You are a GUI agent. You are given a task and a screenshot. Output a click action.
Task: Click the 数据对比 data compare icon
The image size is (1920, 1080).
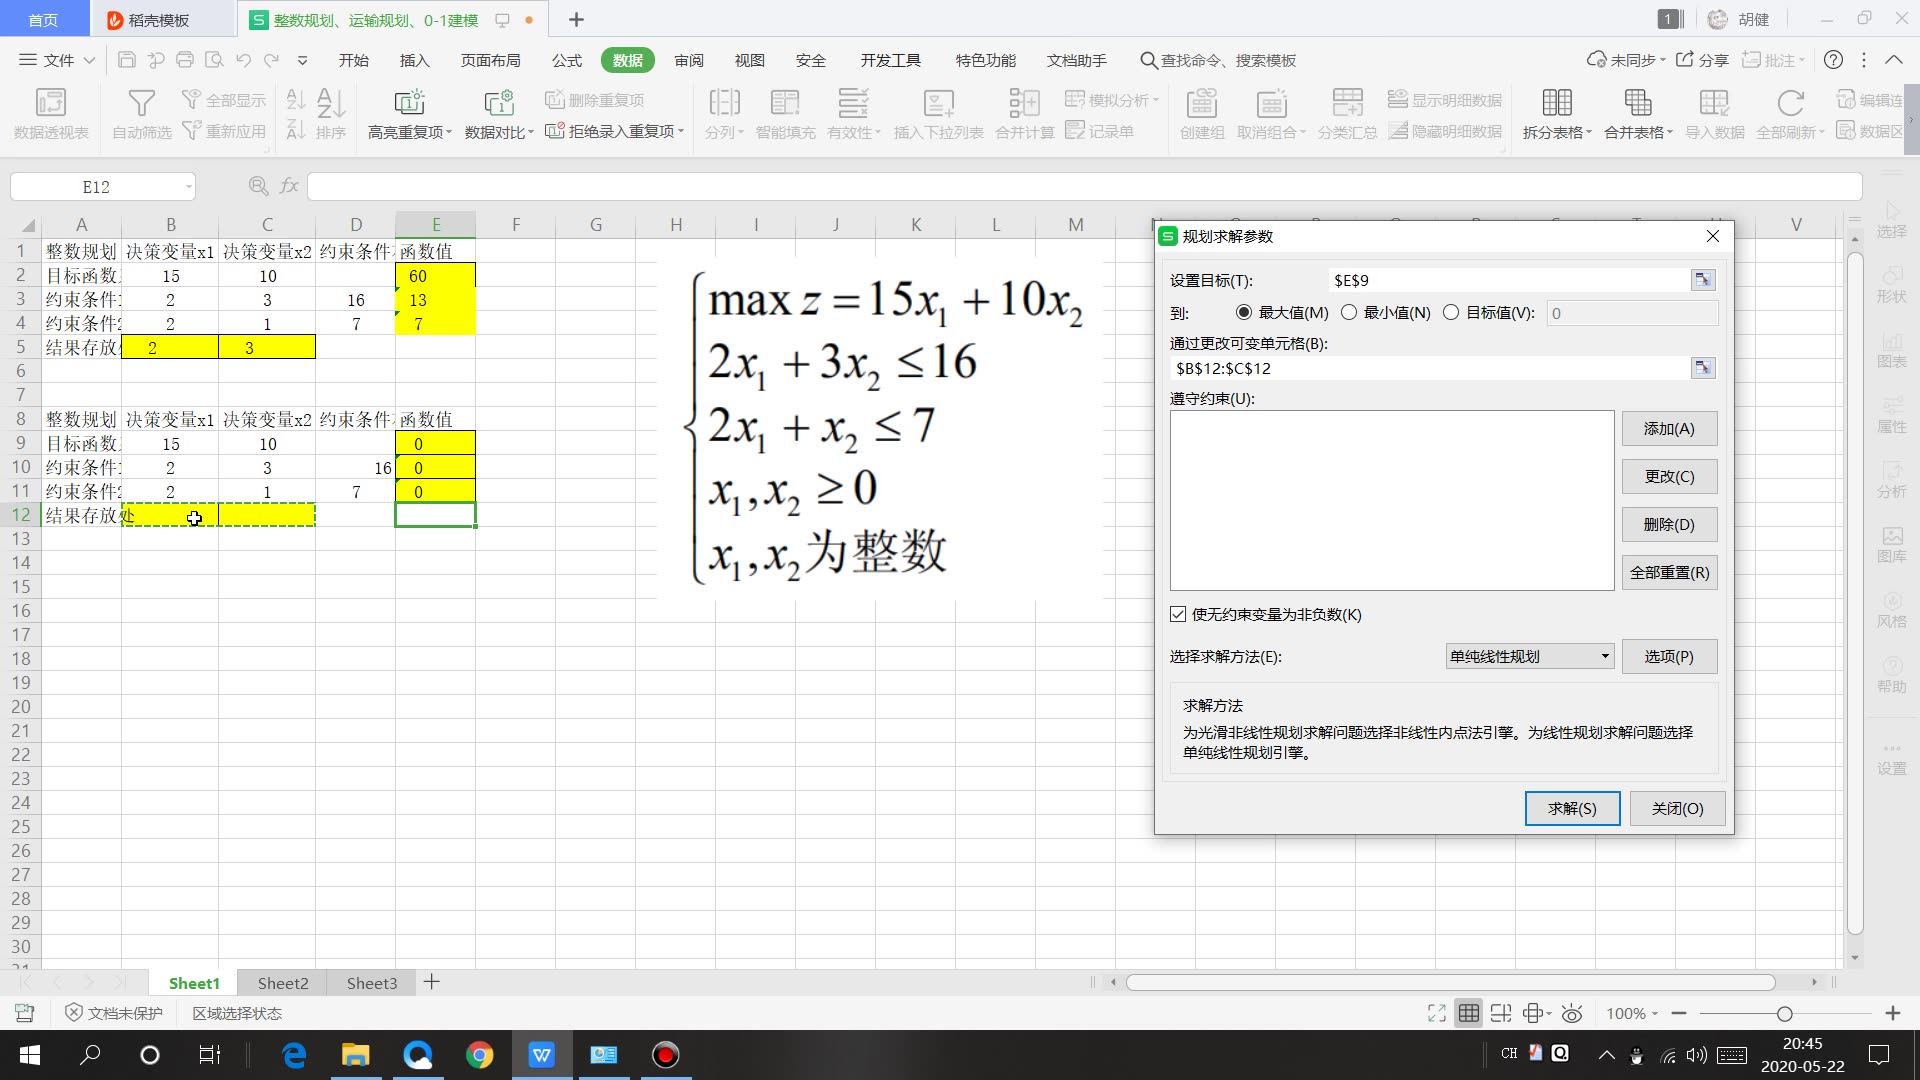coord(498,103)
